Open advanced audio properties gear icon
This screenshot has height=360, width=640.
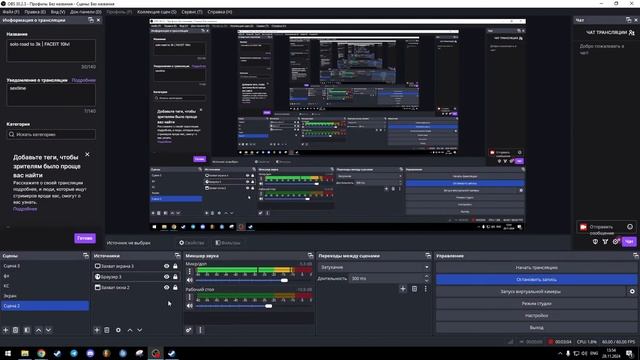(x=189, y=330)
